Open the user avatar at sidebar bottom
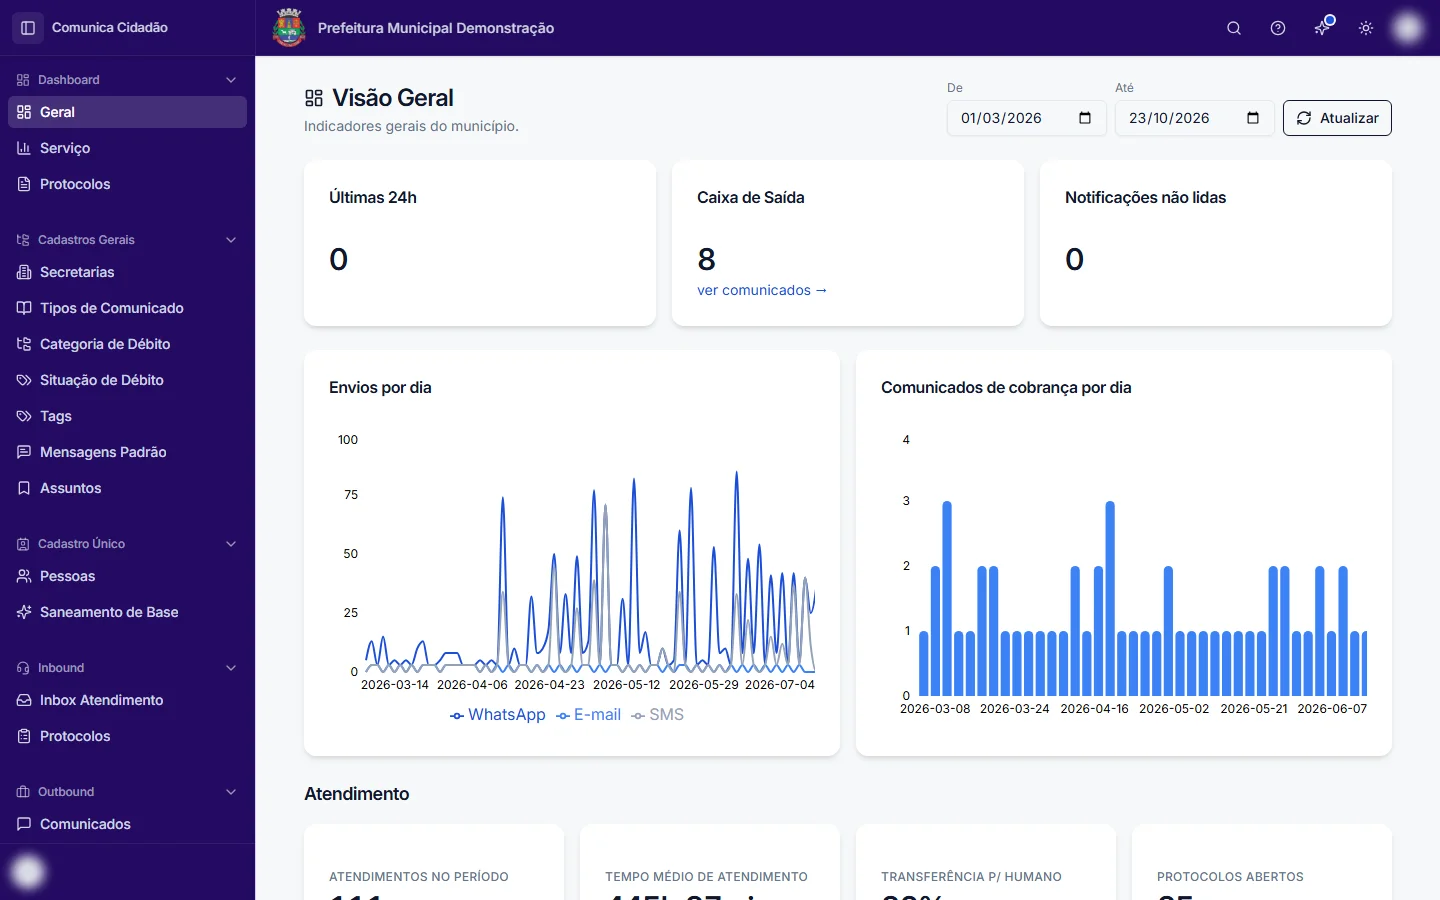Viewport: 1440px width, 900px height. pos(28,872)
